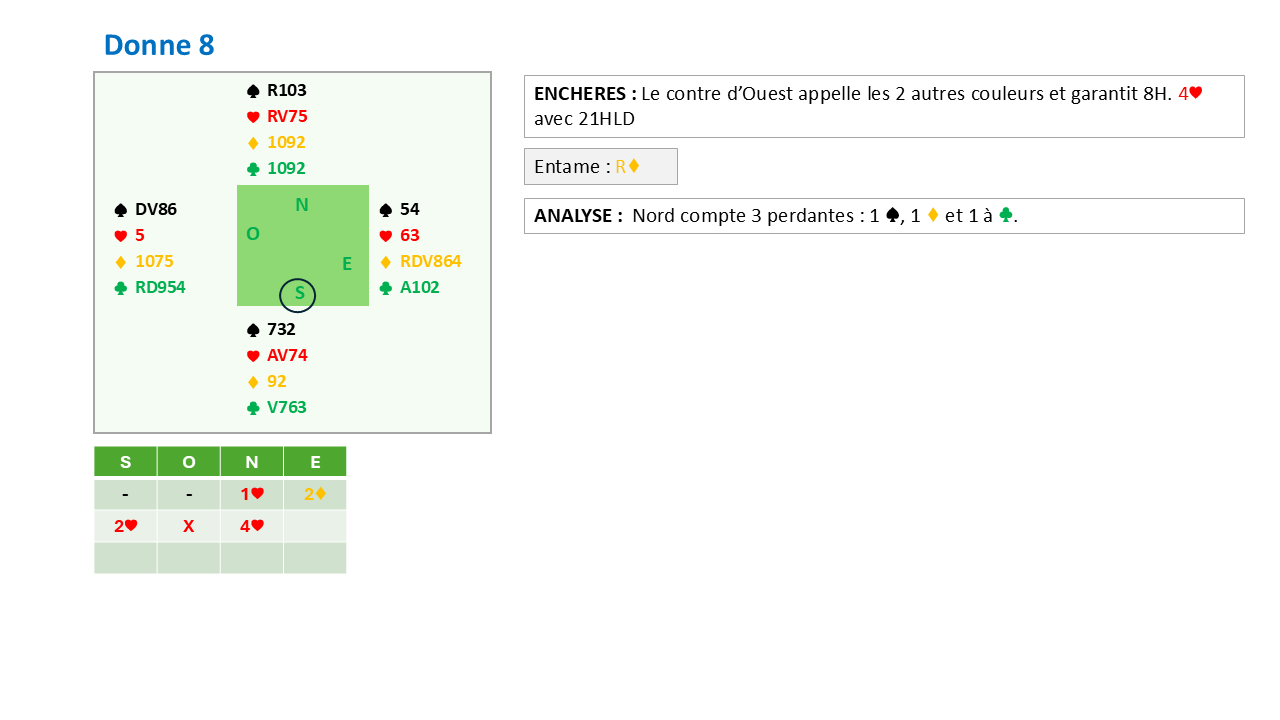The width and height of the screenshot is (1280, 720).
Task: Select the Entame lead box
Action: pos(600,167)
